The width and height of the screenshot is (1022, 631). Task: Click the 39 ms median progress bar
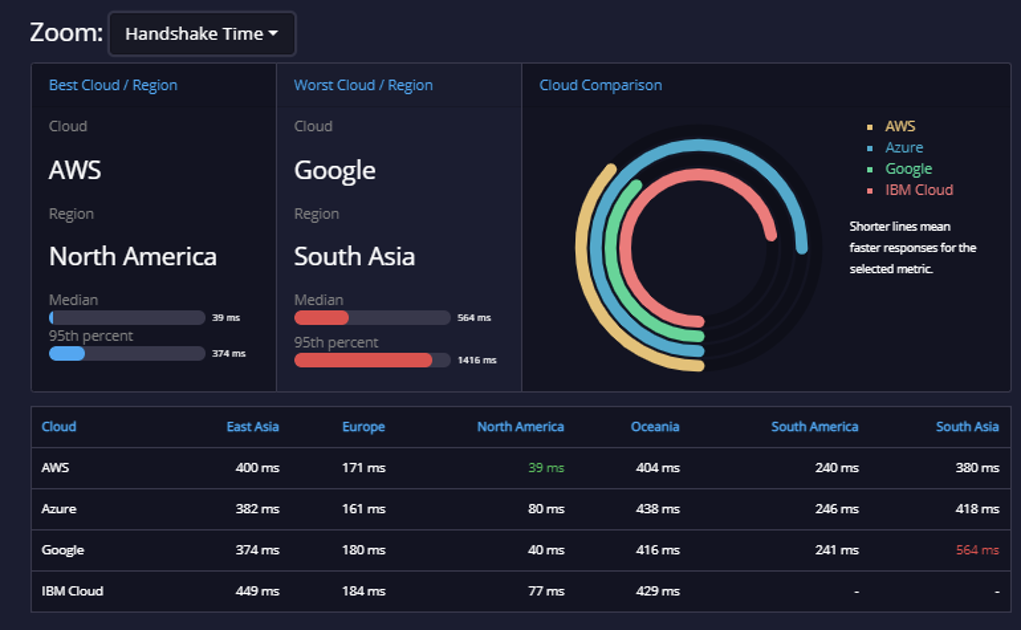pyautogui.click(x=127, y=317)
